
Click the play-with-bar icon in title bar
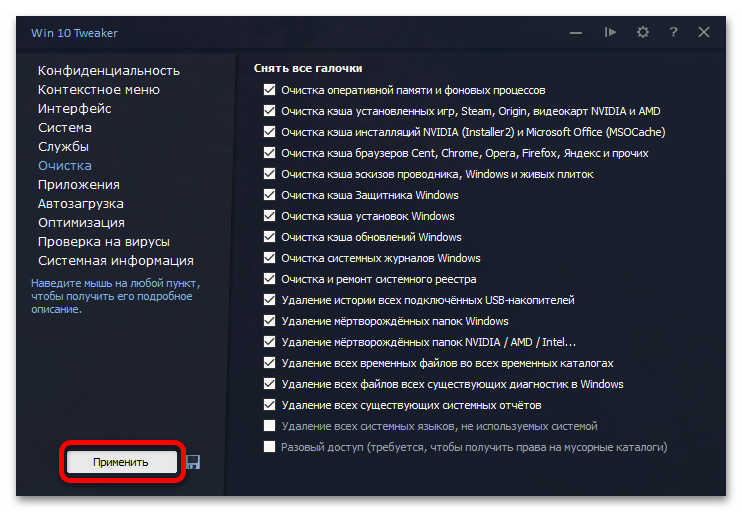[610, 32]
